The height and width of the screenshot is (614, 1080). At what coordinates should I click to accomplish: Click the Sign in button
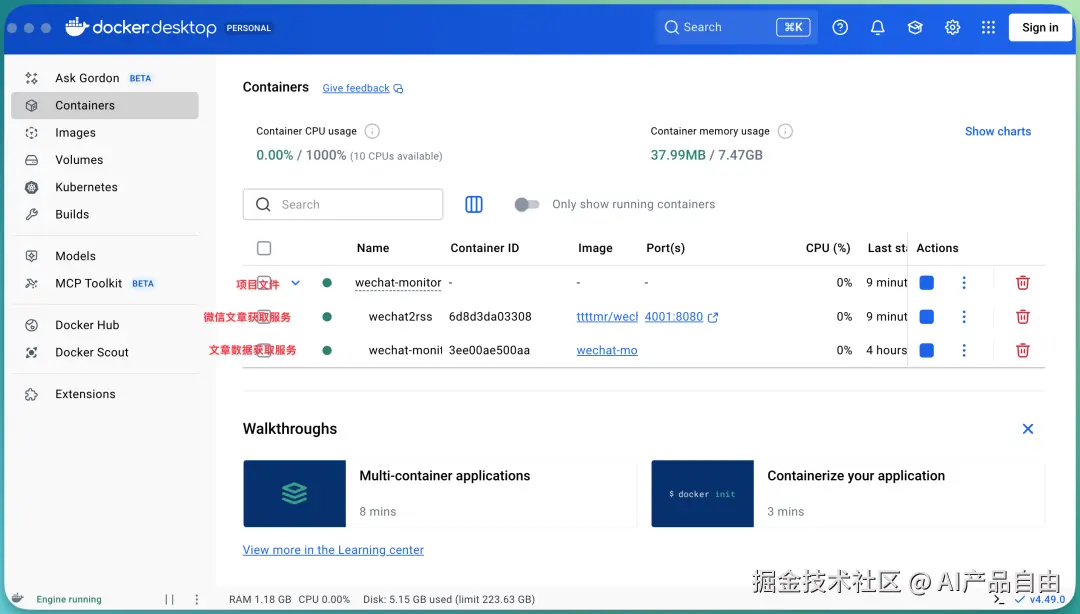point(1040,28)
